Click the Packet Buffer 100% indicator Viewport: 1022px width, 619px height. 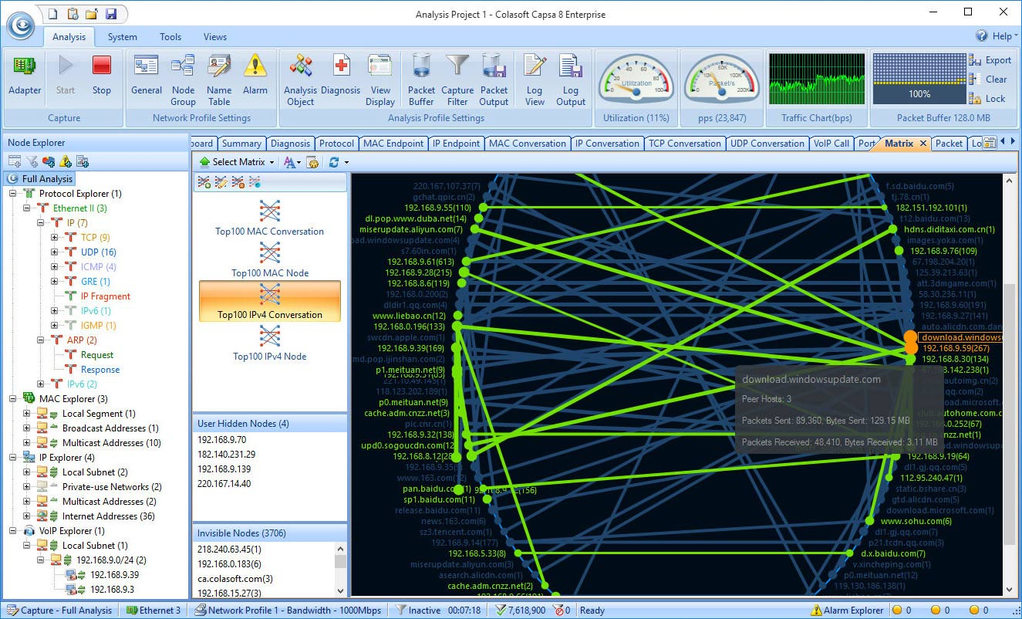(x=919, y=79)
